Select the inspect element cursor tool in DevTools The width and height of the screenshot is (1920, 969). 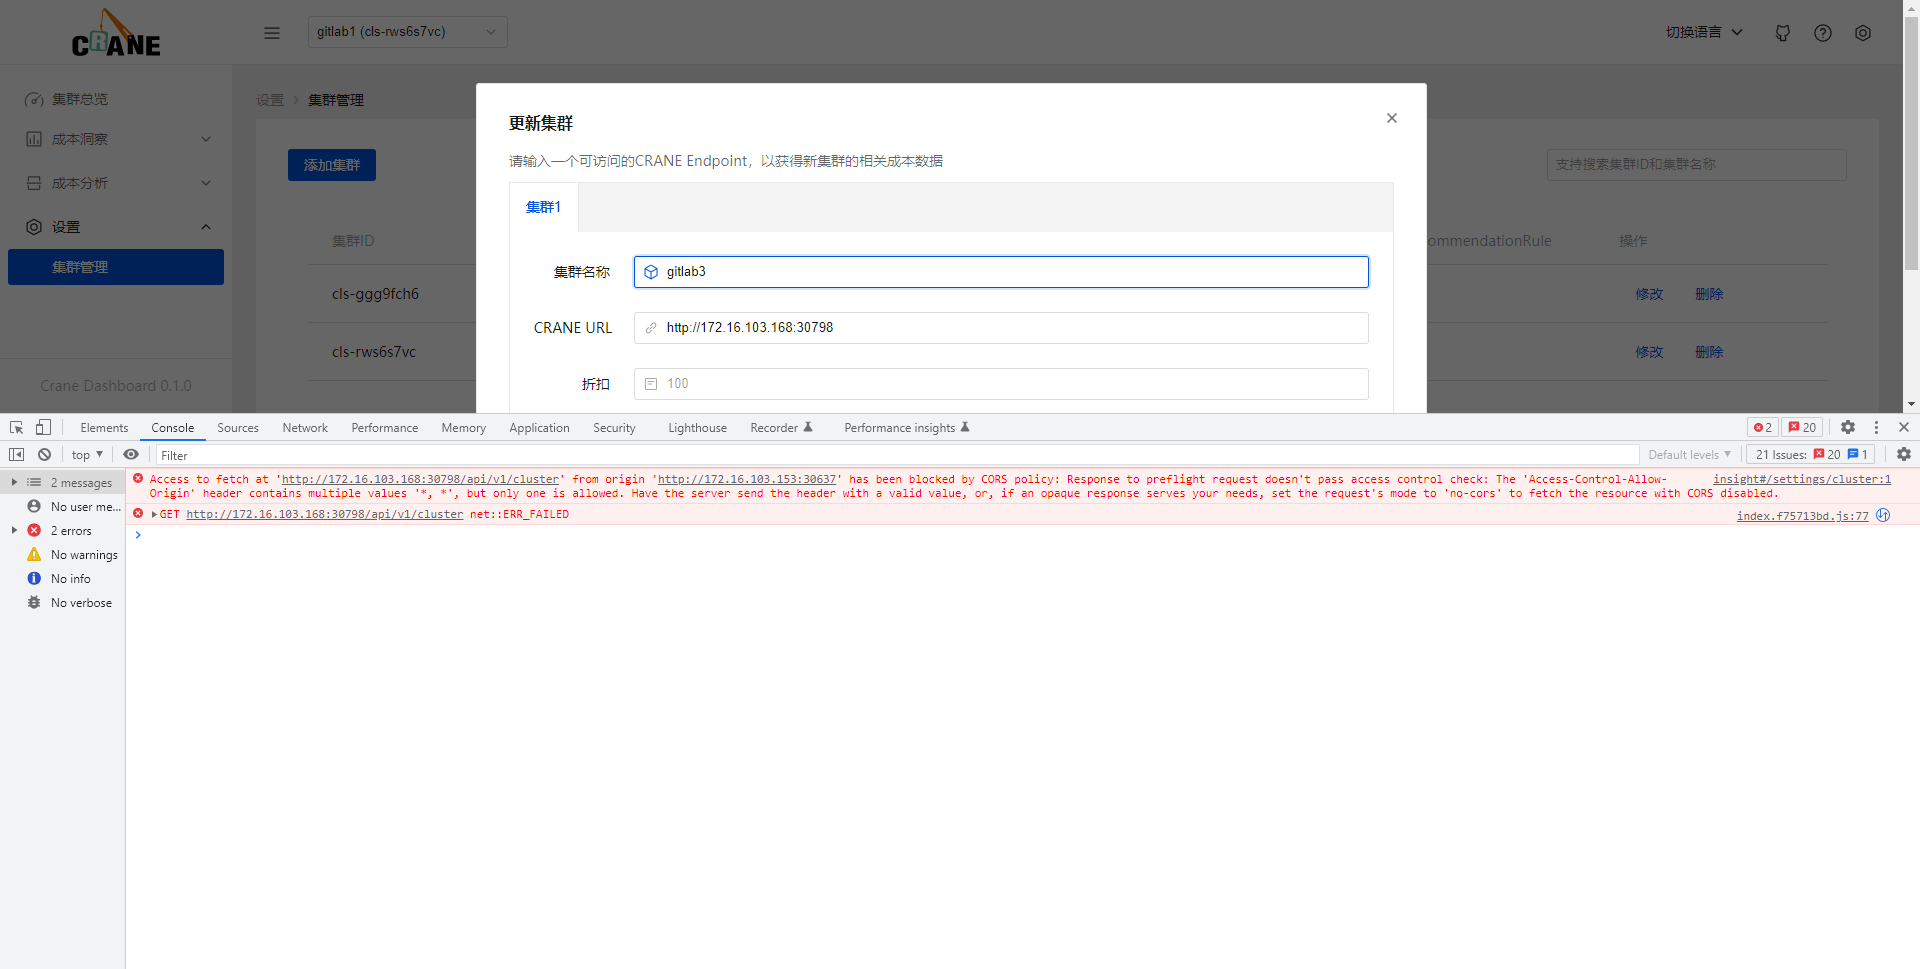coord(15,427)
